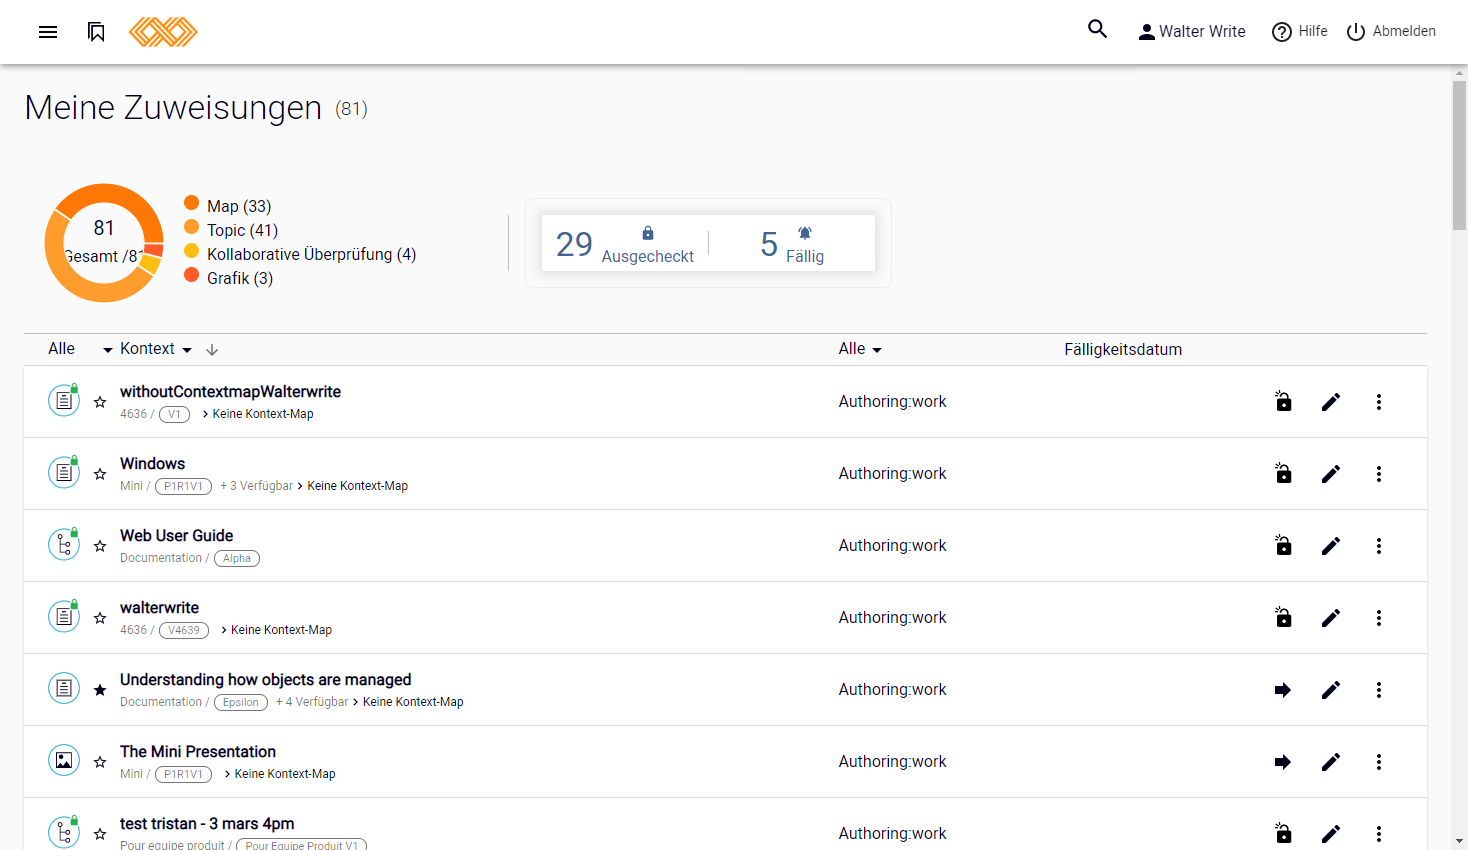The width and height of the screenshot is (1468, 850).
Task: Click forward arrow for Understanding how objects
Action: (1283, 690)
